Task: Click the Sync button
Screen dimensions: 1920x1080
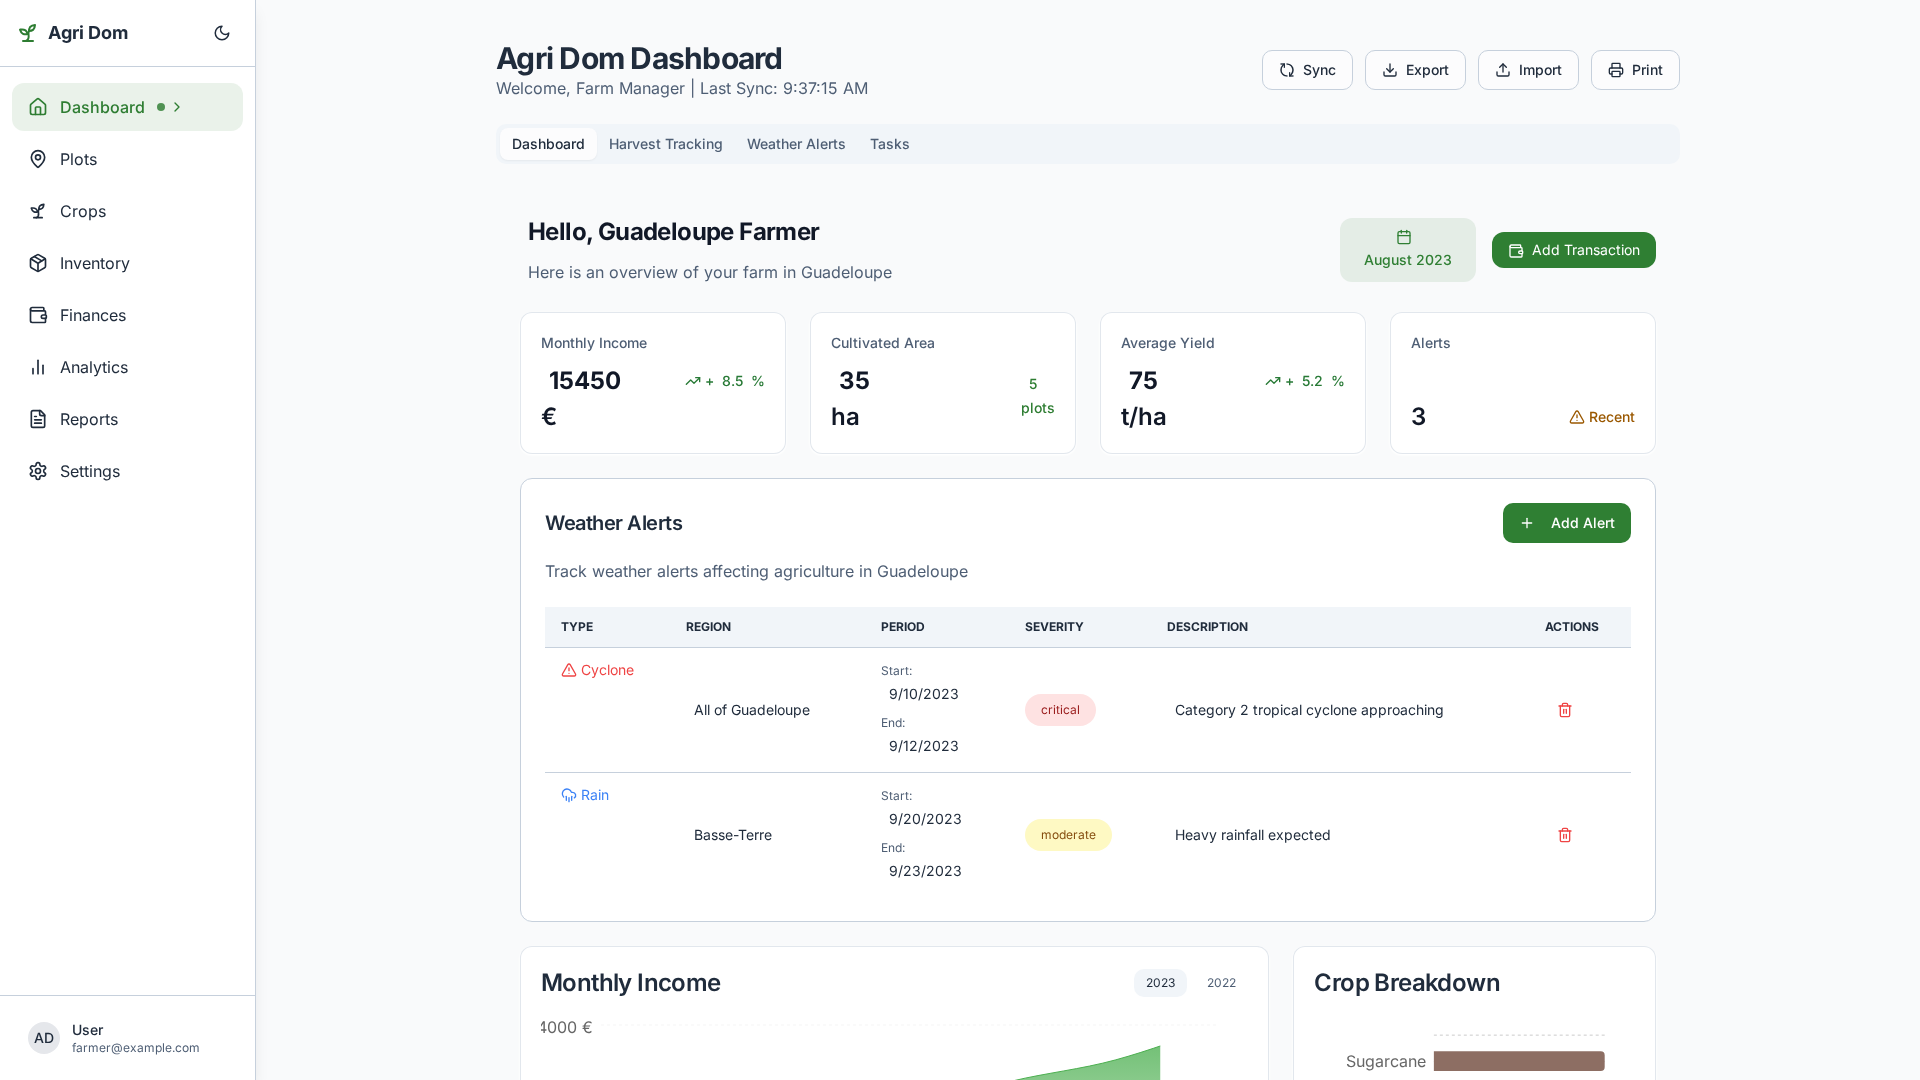Action: pyautogui.click(x=1307, y=70)
